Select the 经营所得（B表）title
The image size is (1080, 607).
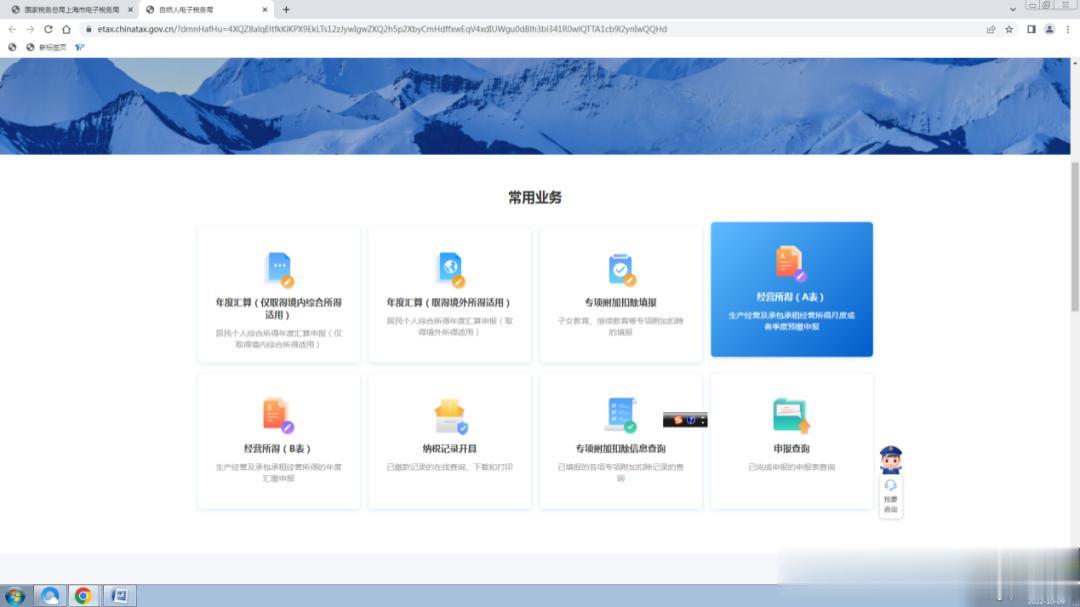[x=278, y=449]
